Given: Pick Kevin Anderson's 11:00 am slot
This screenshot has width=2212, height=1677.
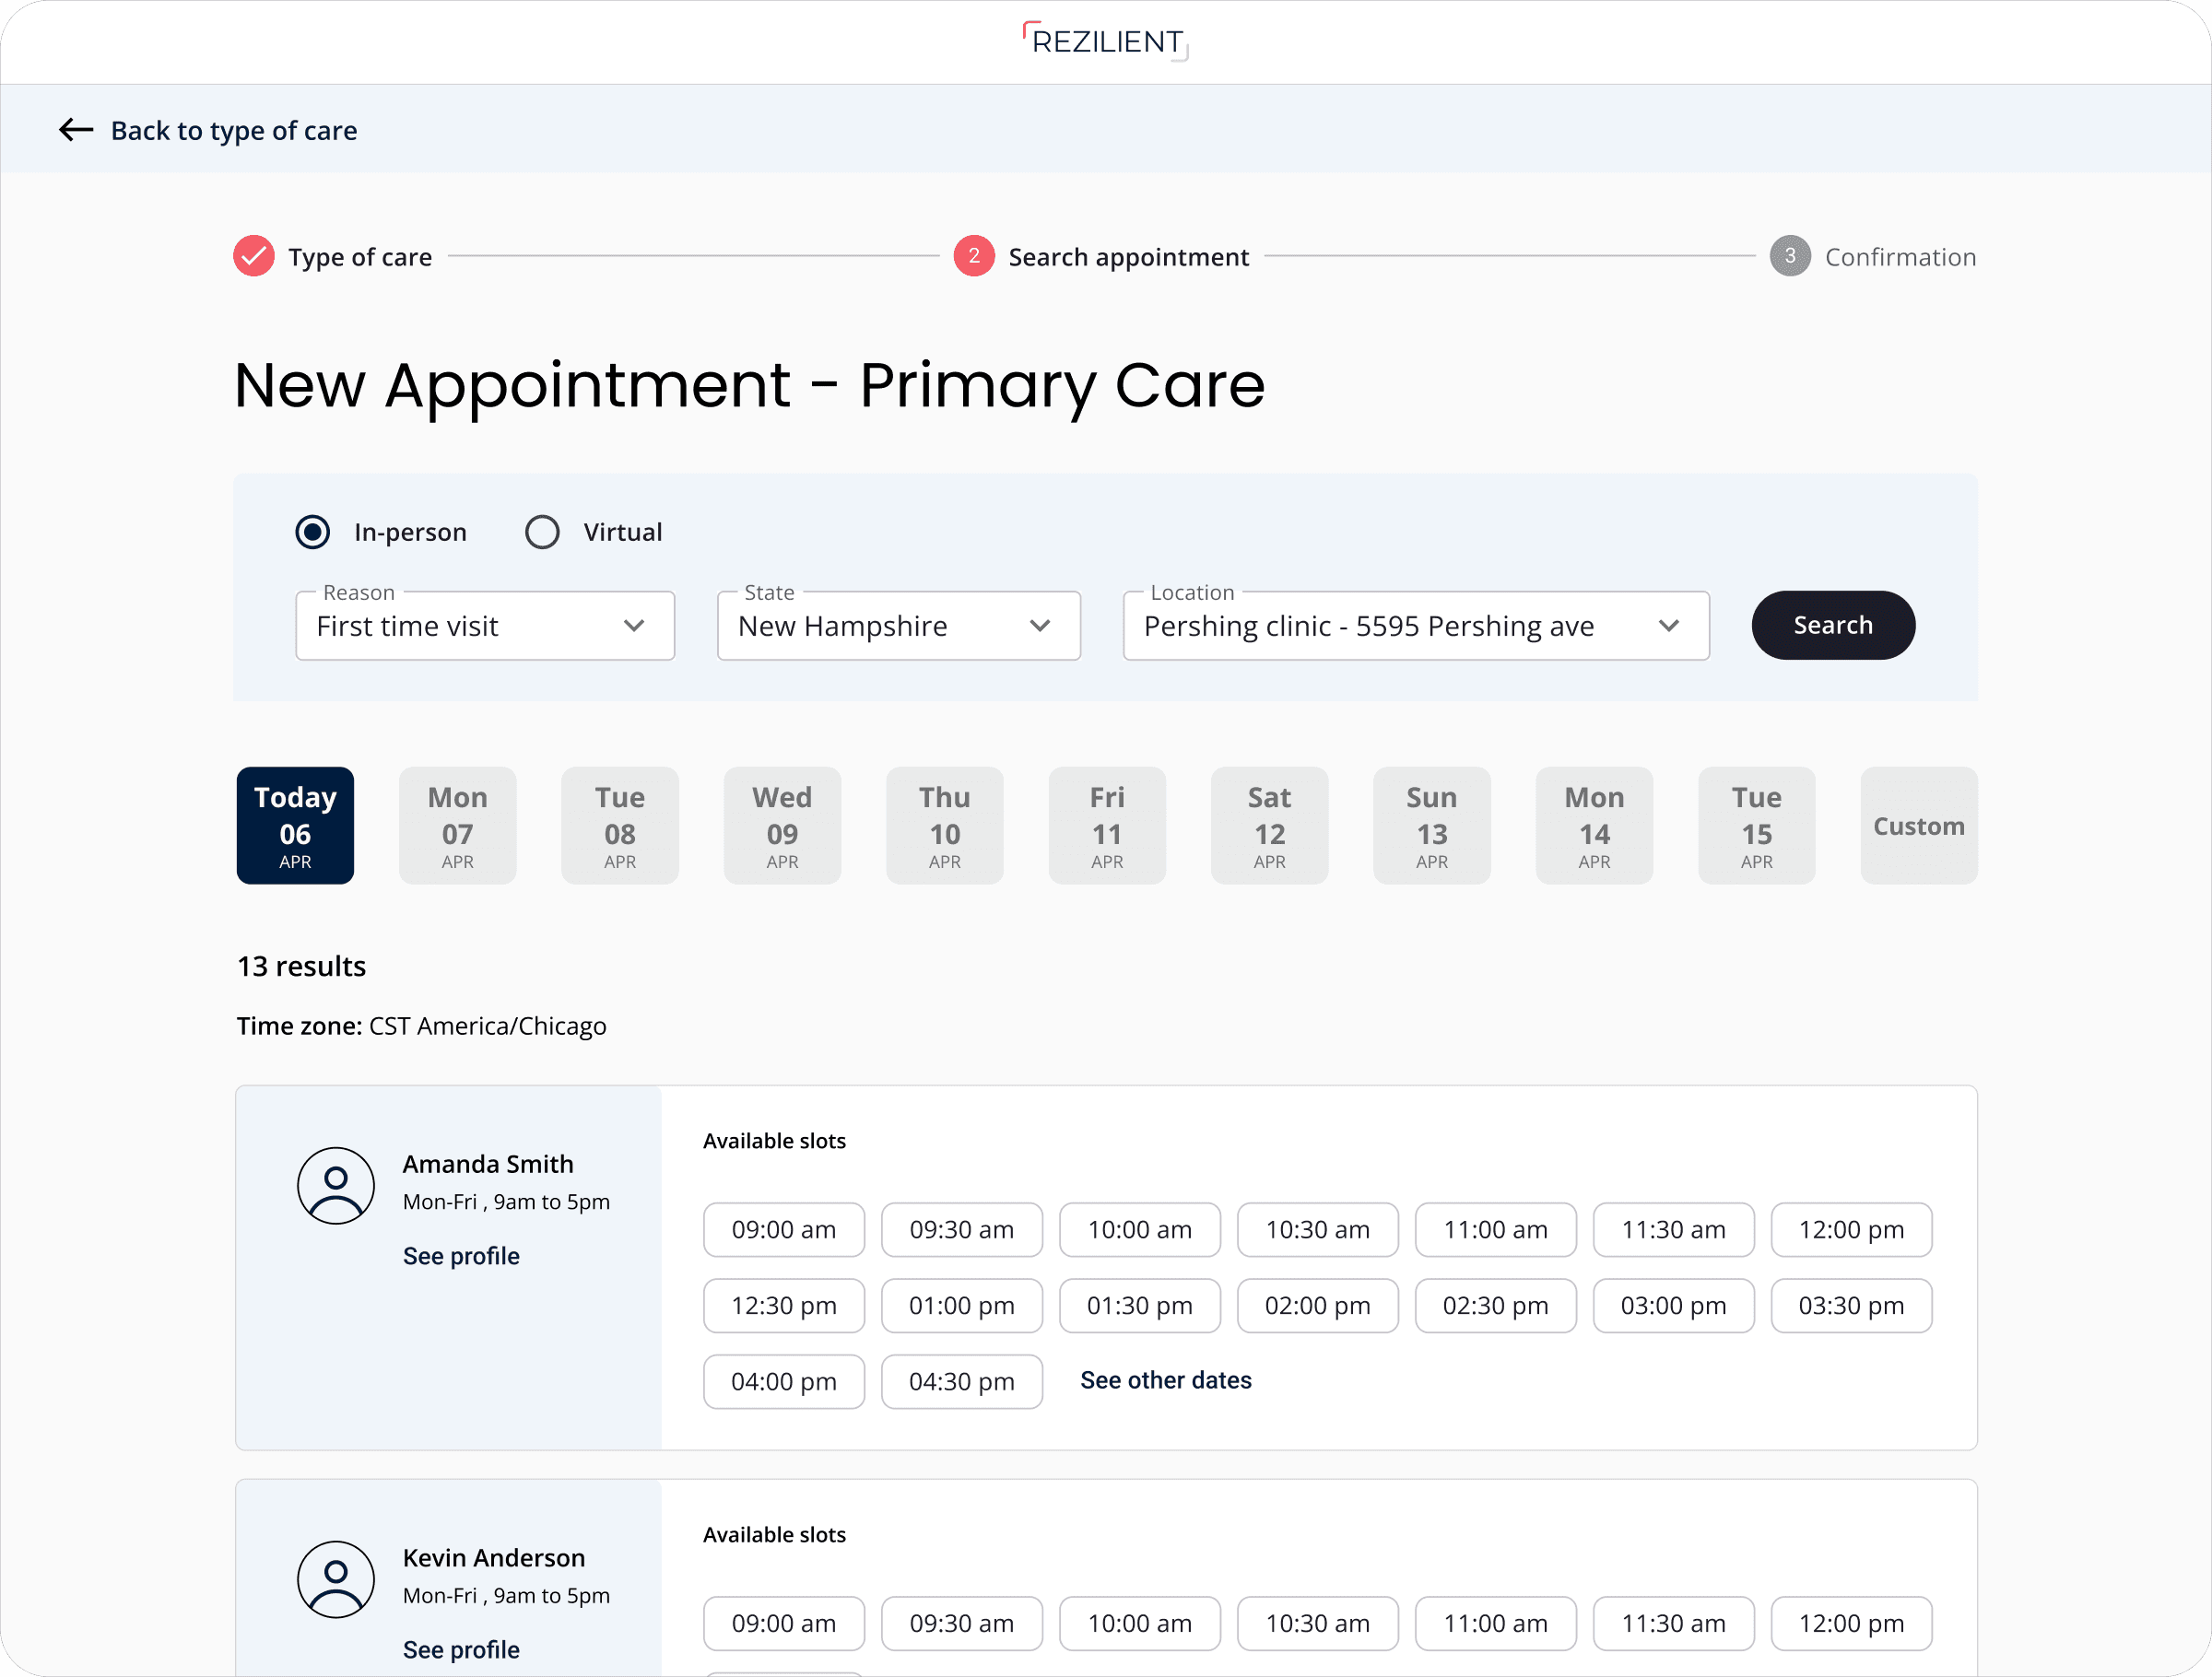Looking at the screenshot, I should coord(1495,1623).
